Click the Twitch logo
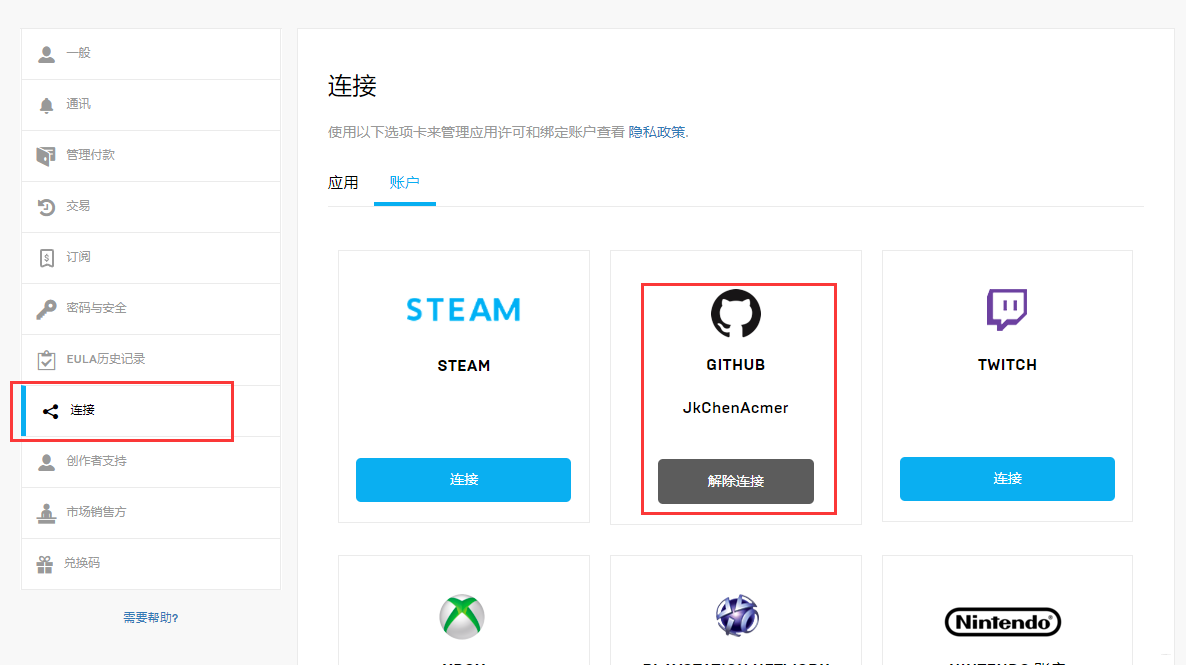This screenshot has height=665, width=1186. click(x=1007, y=309)
